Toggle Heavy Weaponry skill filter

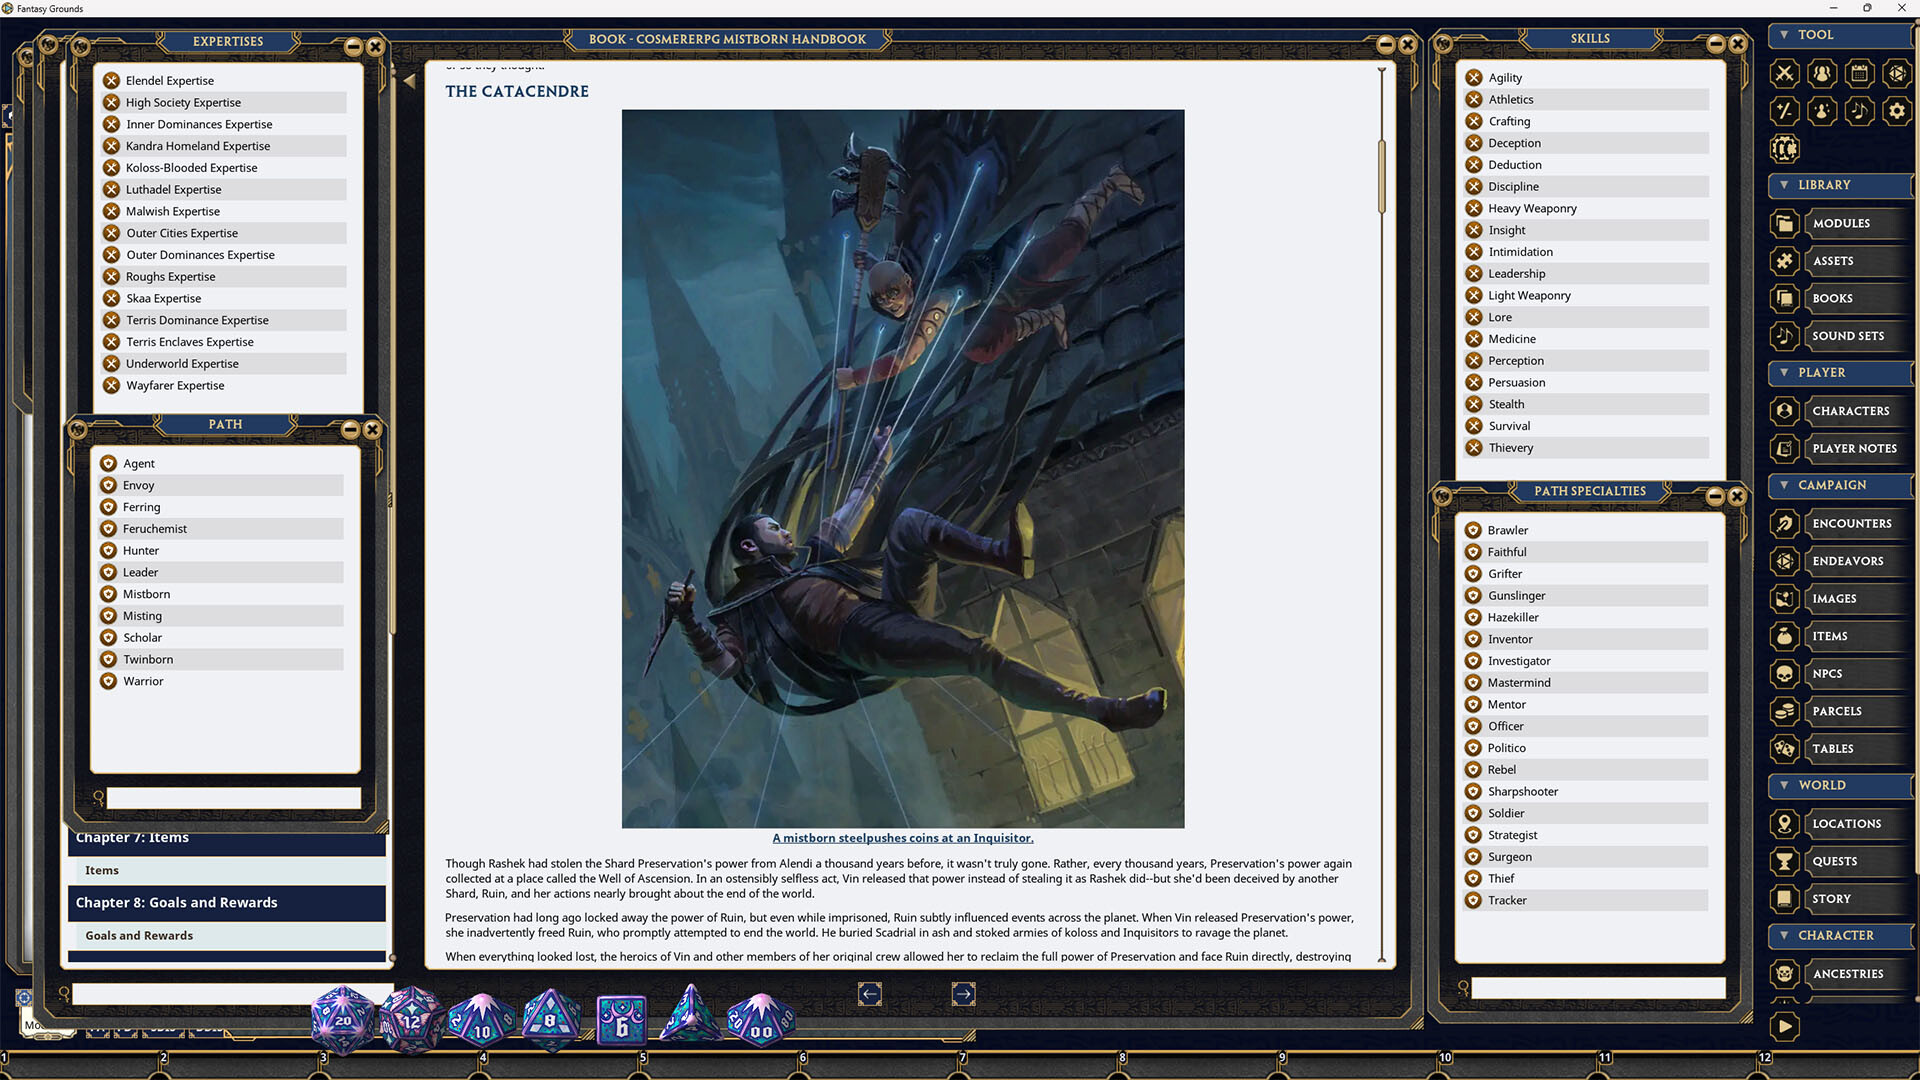1586,208
